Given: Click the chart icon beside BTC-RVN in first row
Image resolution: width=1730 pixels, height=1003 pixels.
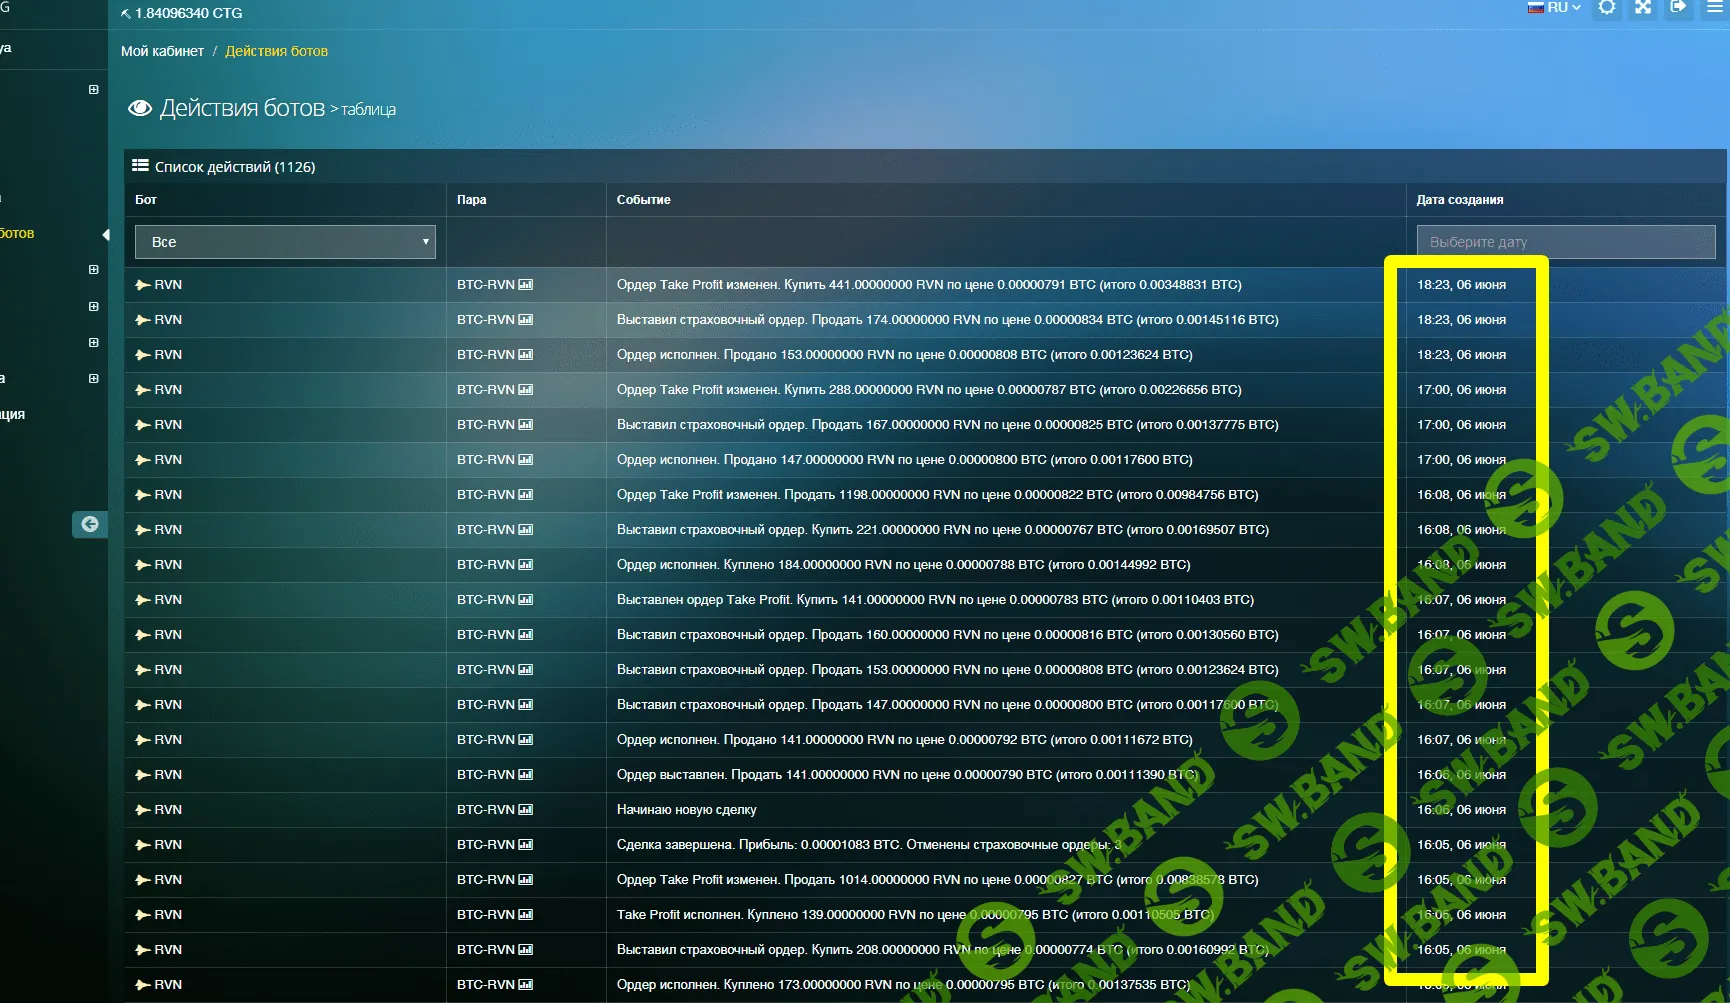Looking at the screenshot, I should [x=526, y=285].
